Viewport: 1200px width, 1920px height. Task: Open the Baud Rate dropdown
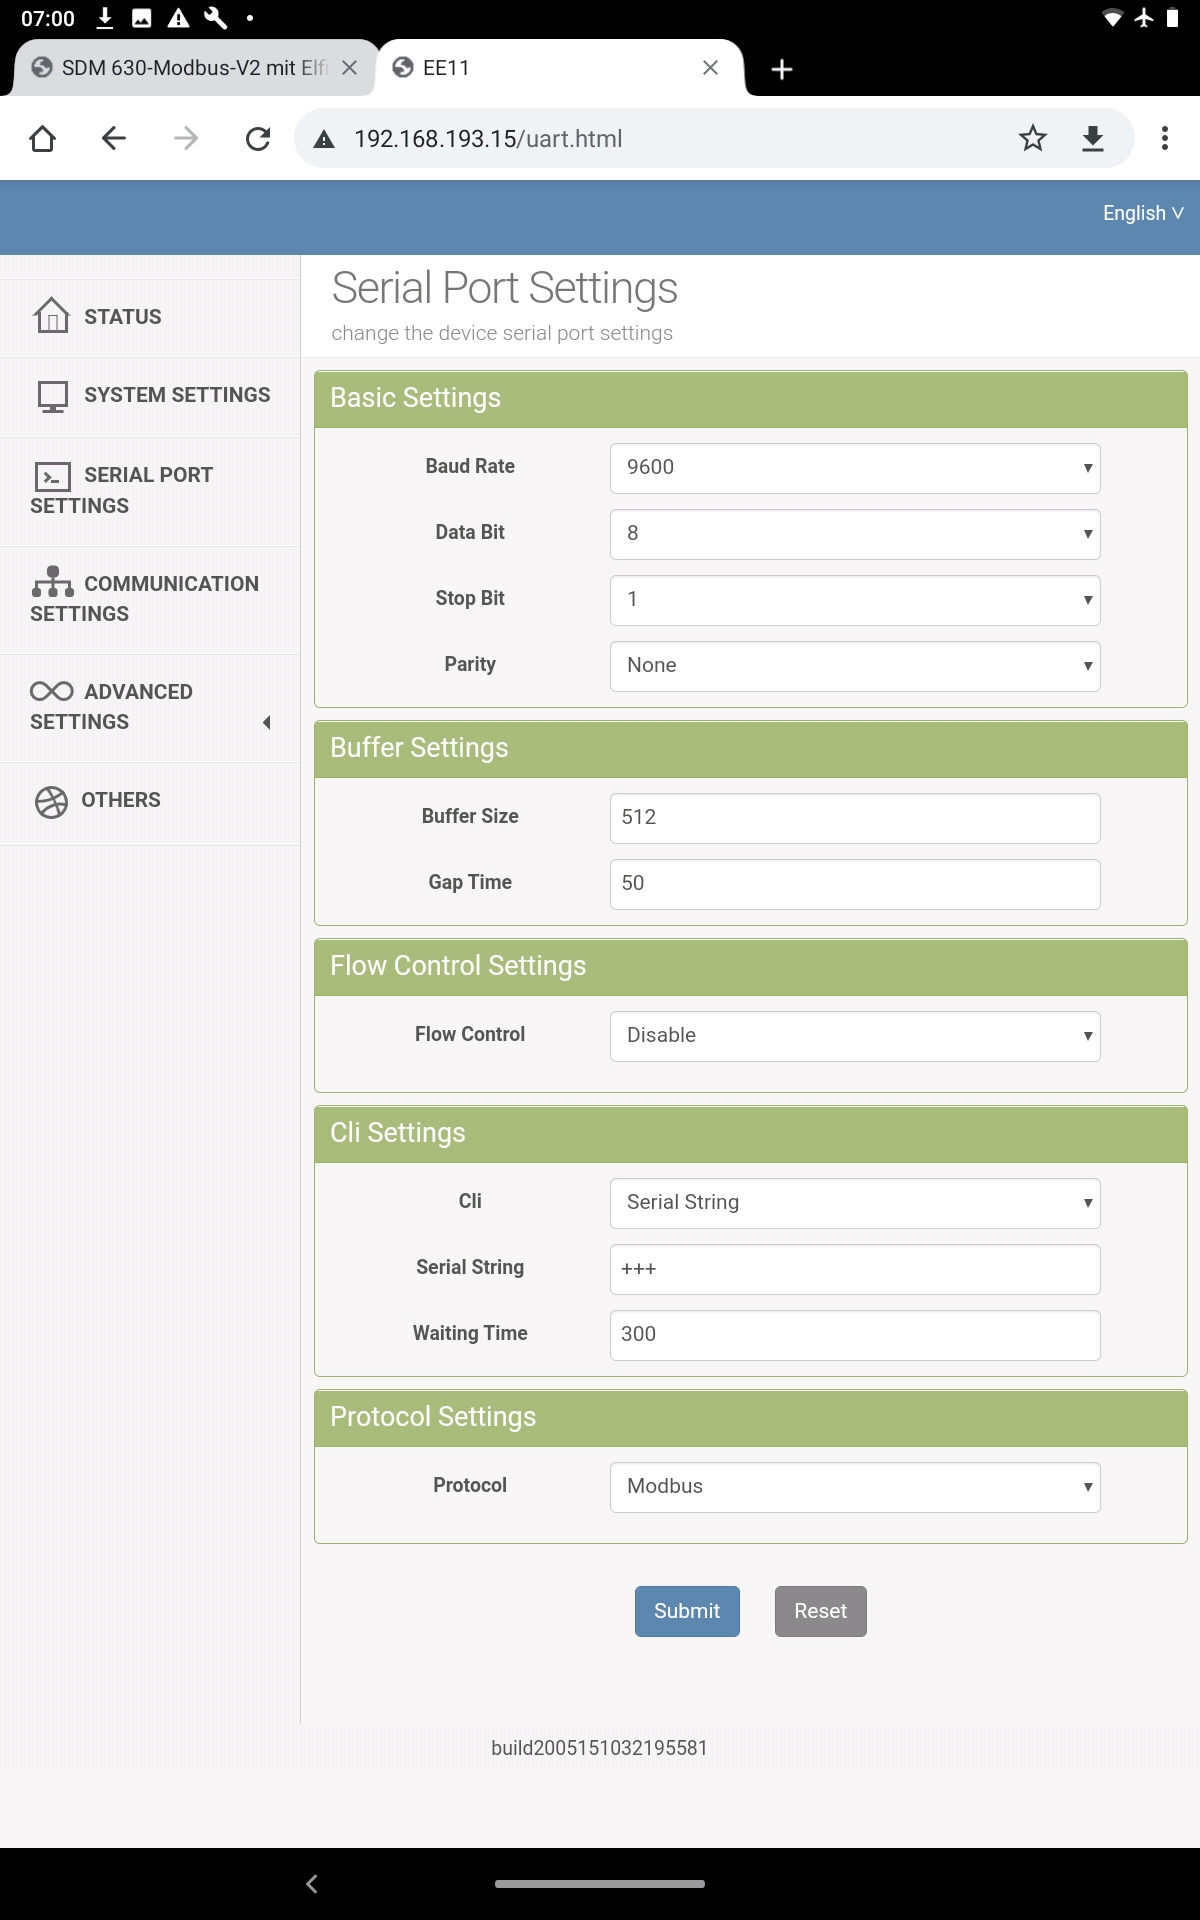(855, 468)
